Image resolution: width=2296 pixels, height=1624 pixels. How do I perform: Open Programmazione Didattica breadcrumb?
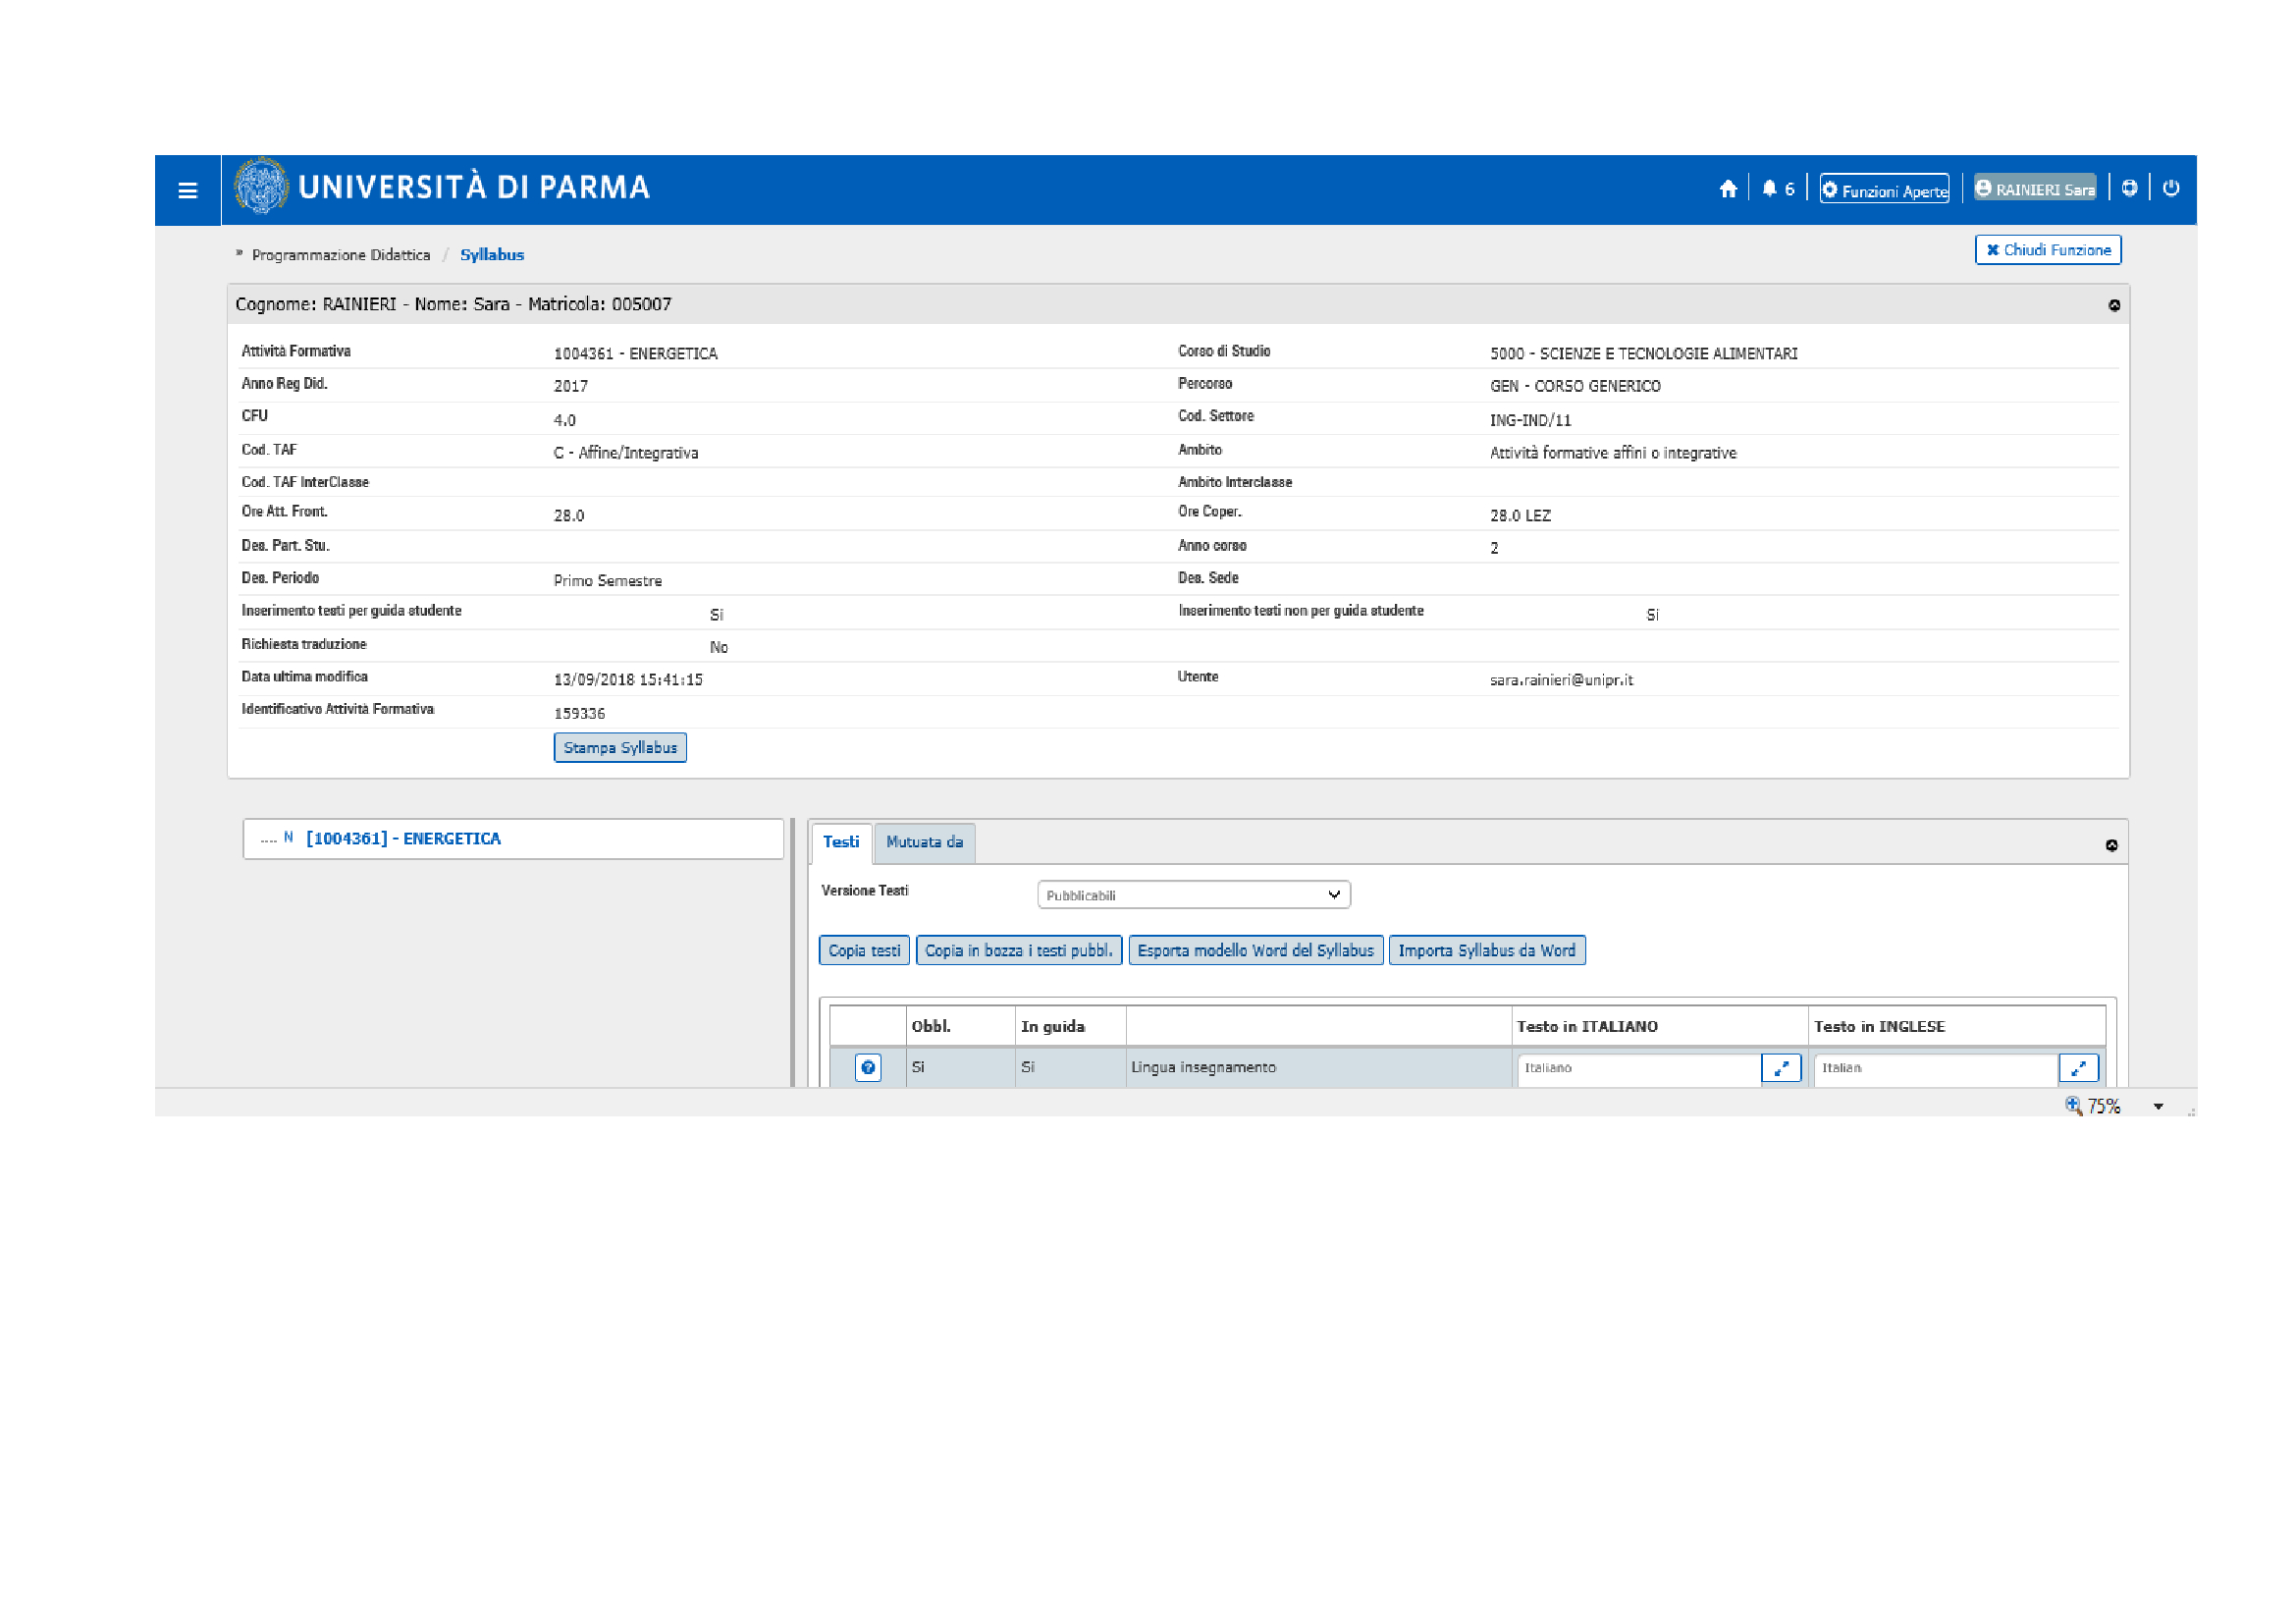click(x=341, y=255)
